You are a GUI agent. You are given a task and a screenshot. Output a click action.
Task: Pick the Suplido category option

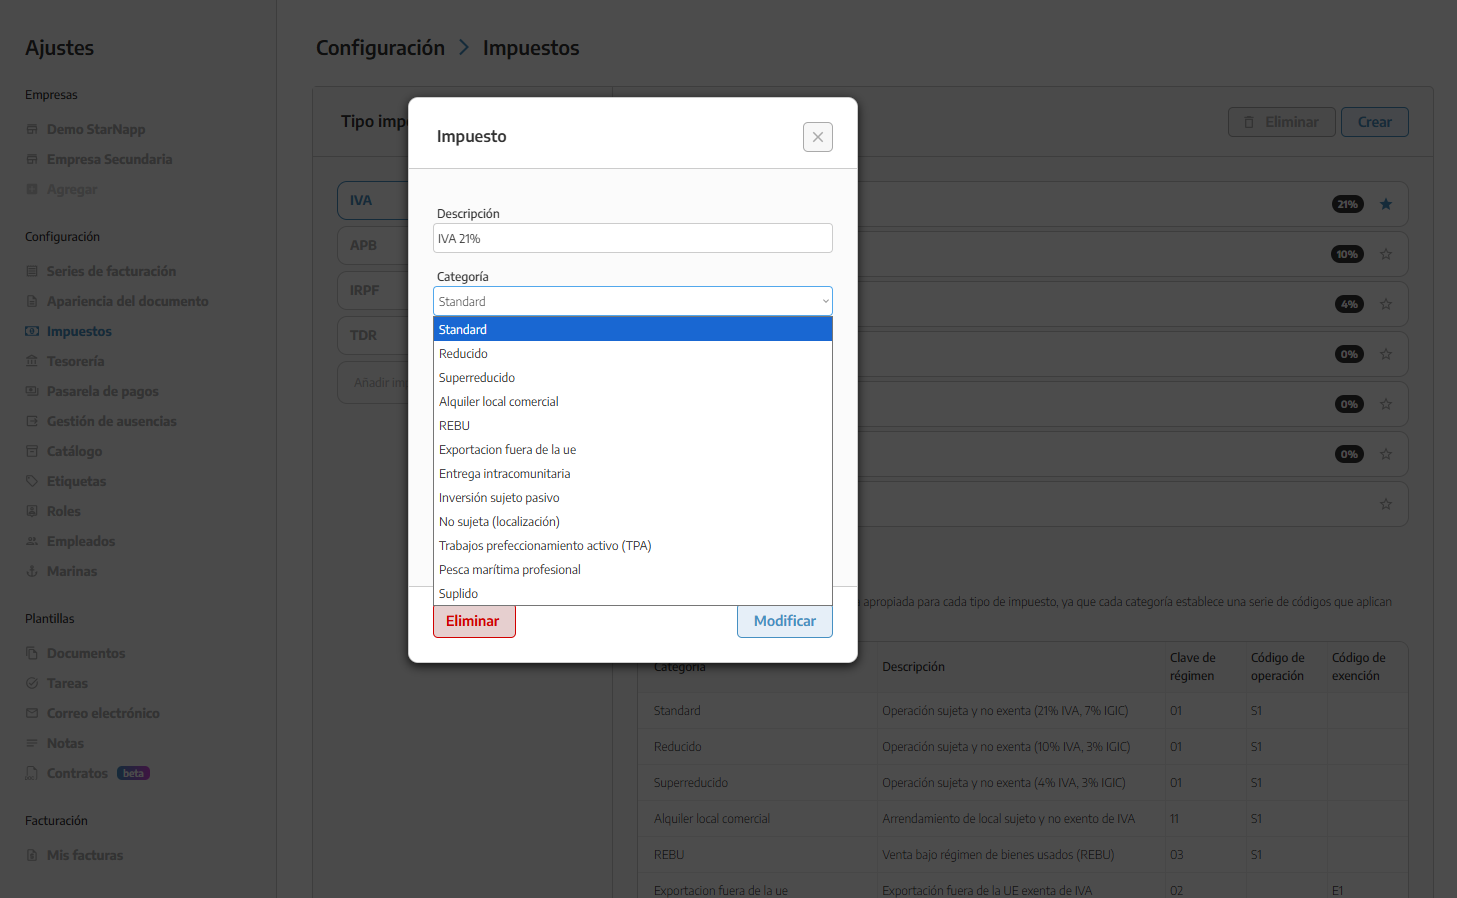coord(458,594)
